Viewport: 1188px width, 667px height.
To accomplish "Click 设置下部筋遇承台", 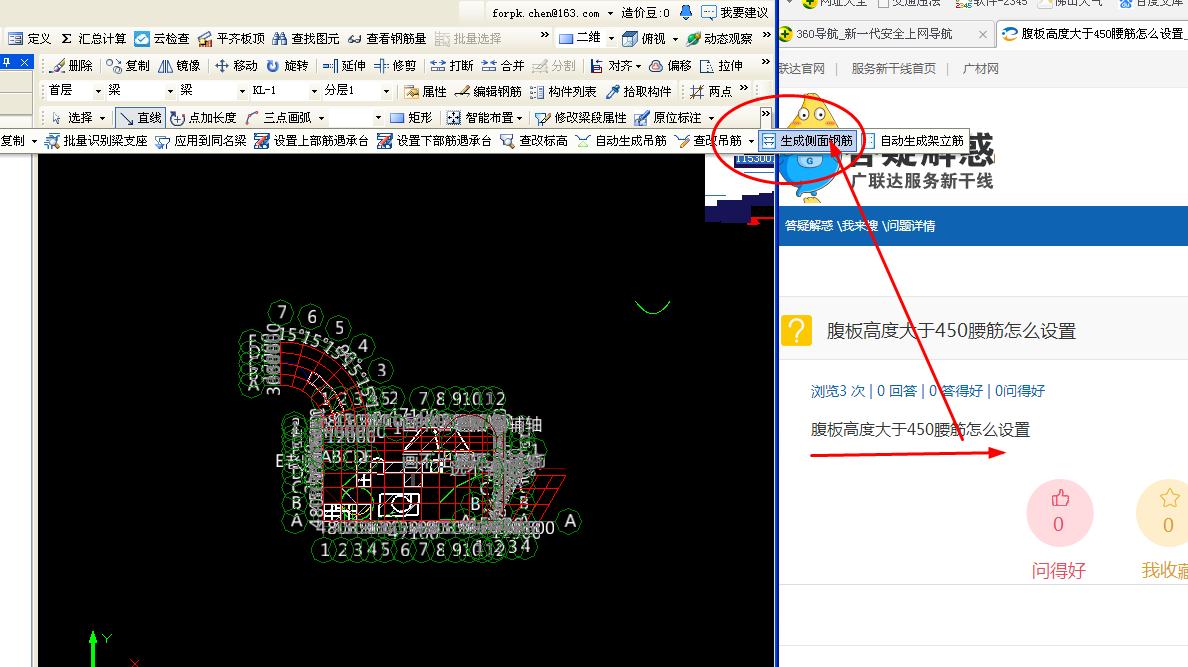I will (434, 140).
